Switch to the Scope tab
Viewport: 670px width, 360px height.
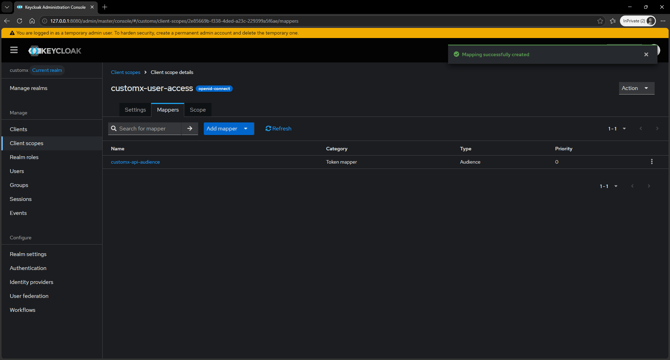point(197,110)
